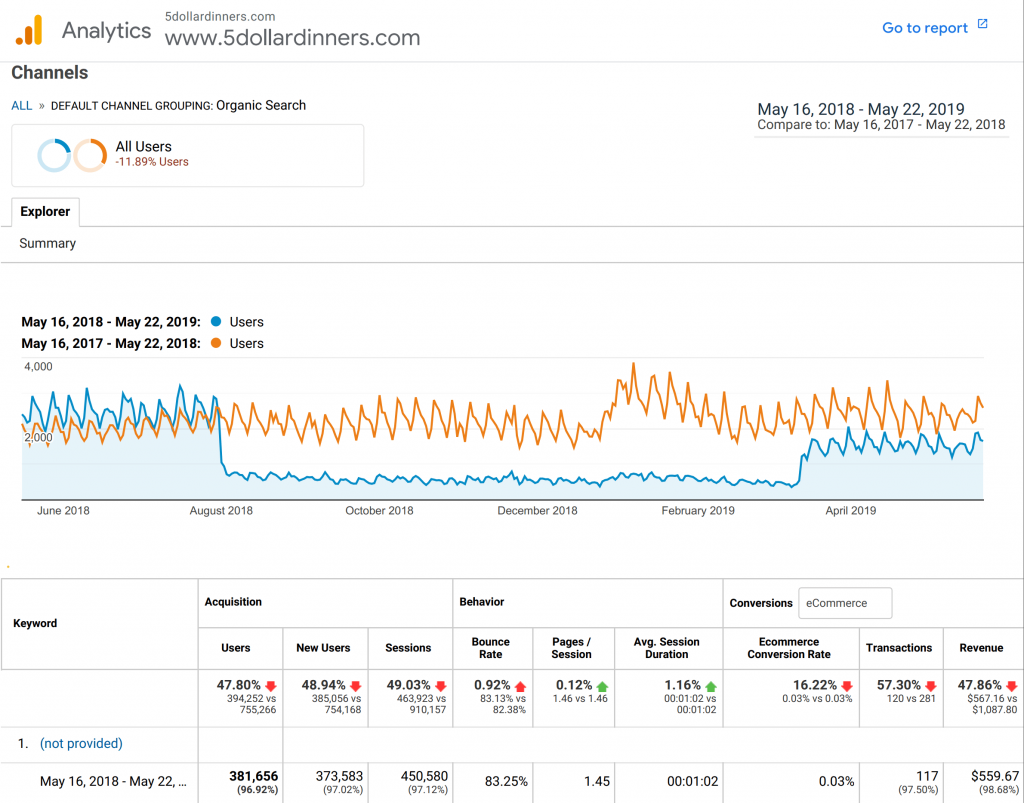Click the red down arrow beside 47.80% Users
Screen dimensions: 1024x803
coord(271,686)
